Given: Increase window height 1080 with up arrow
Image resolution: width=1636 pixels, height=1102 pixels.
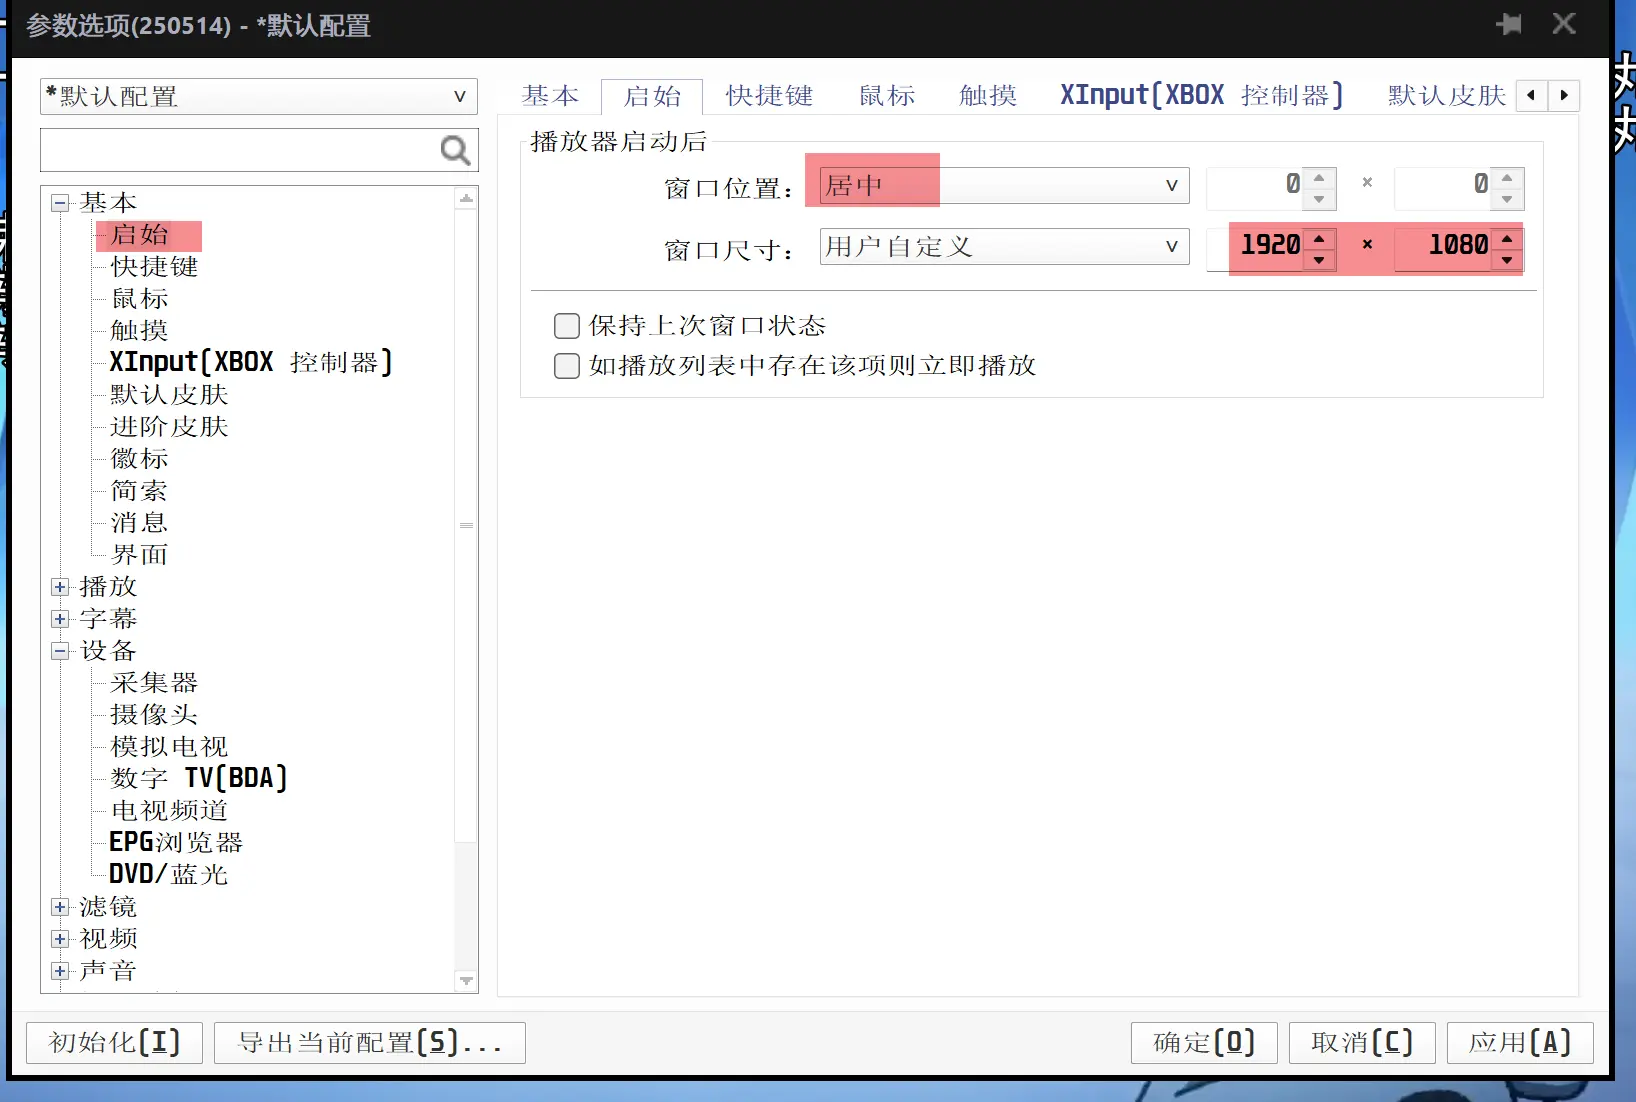Looking at the screenshot, I should pyautogui.click(x=1507, y=238).
